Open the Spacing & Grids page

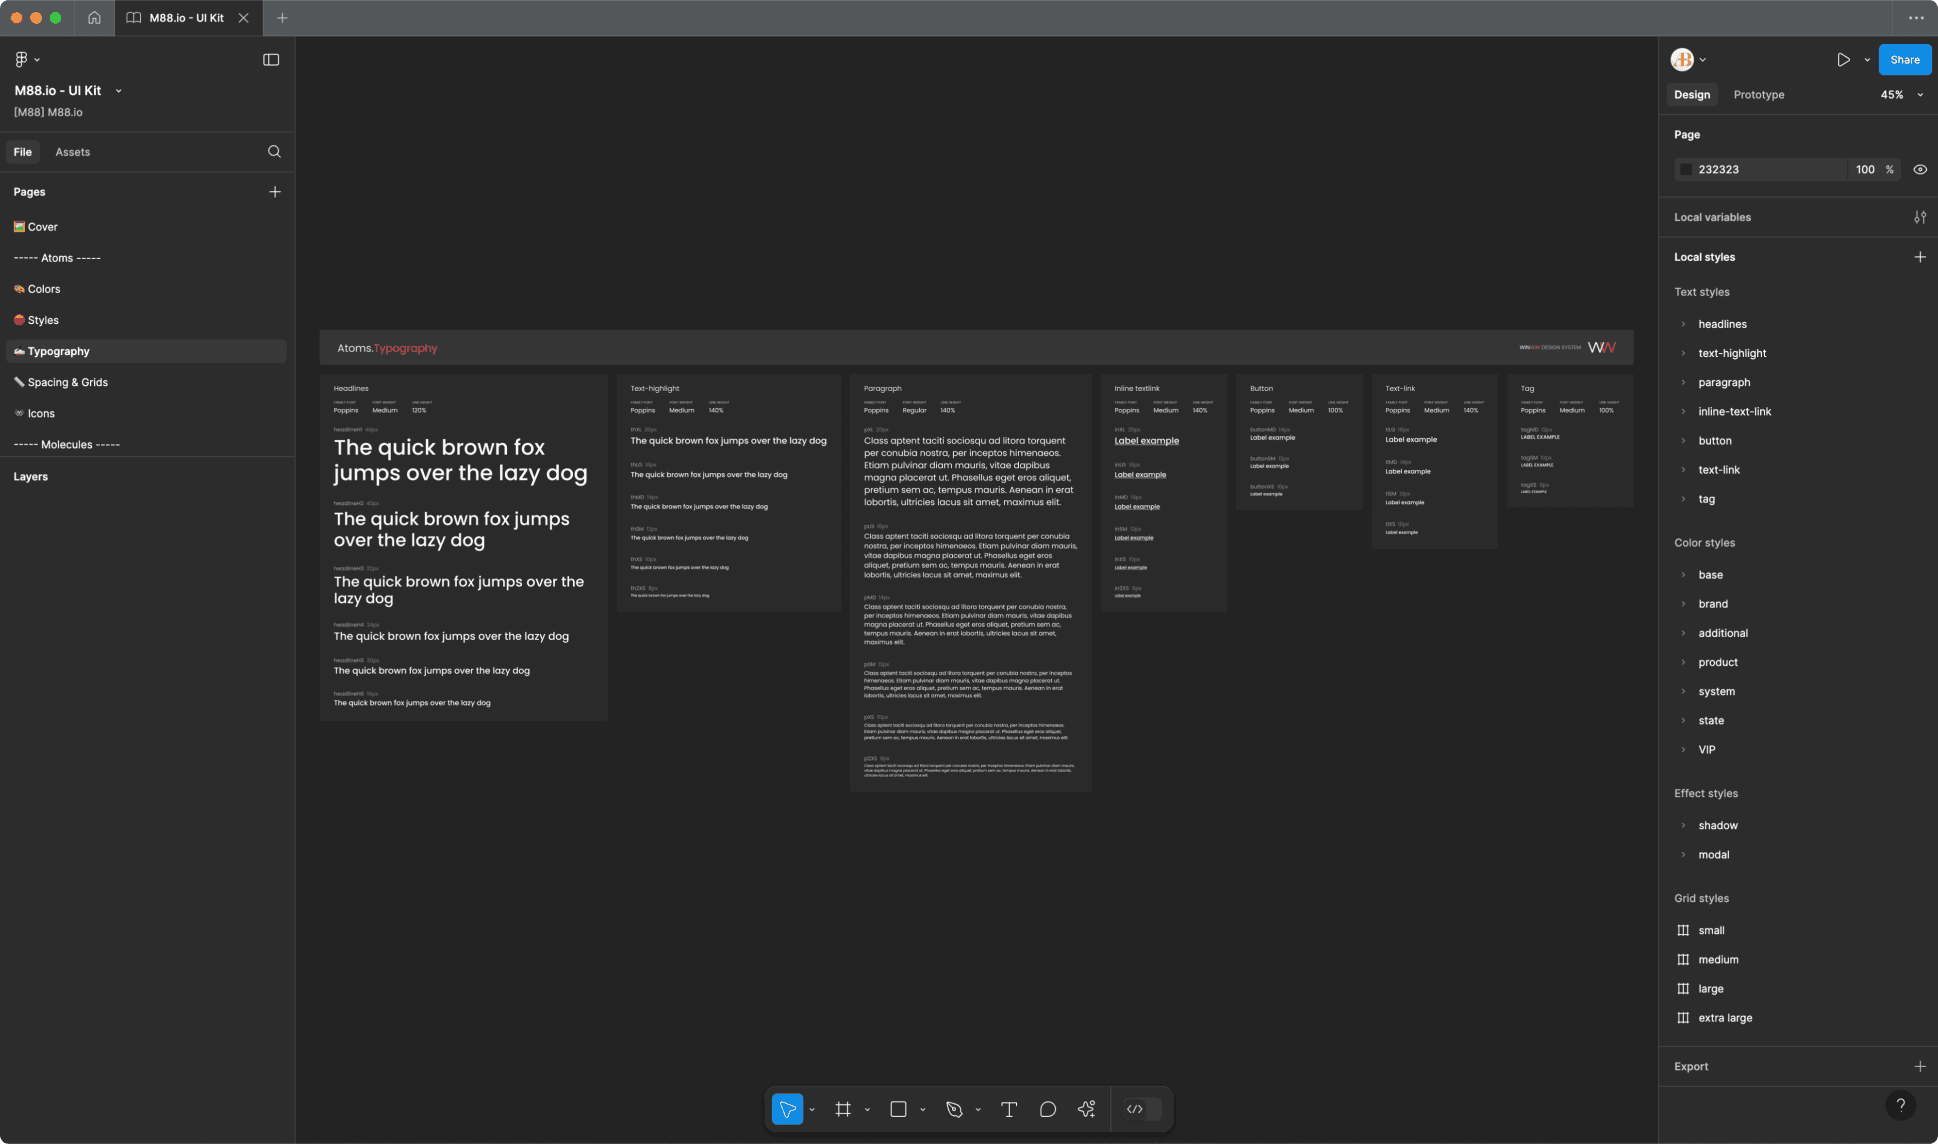click(x=67, y=381)
